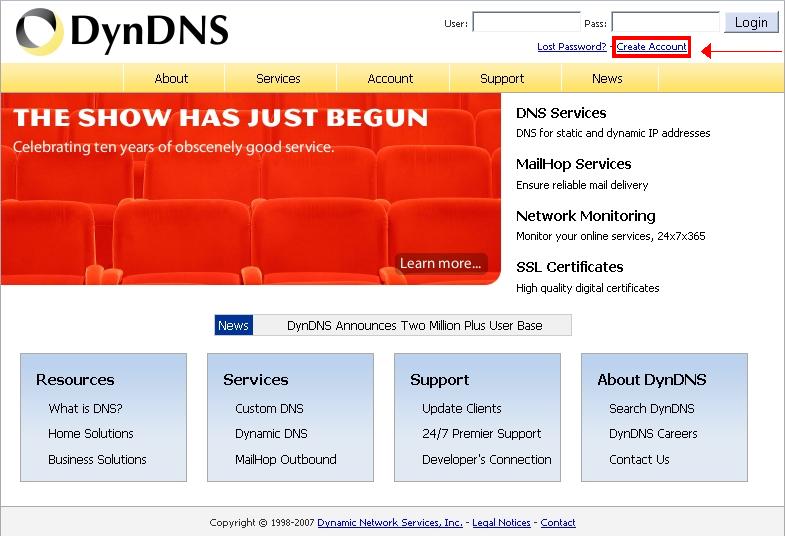Open DNS Services heading link
The width and height of the screenshot is (785, 536).
[561, 113]
